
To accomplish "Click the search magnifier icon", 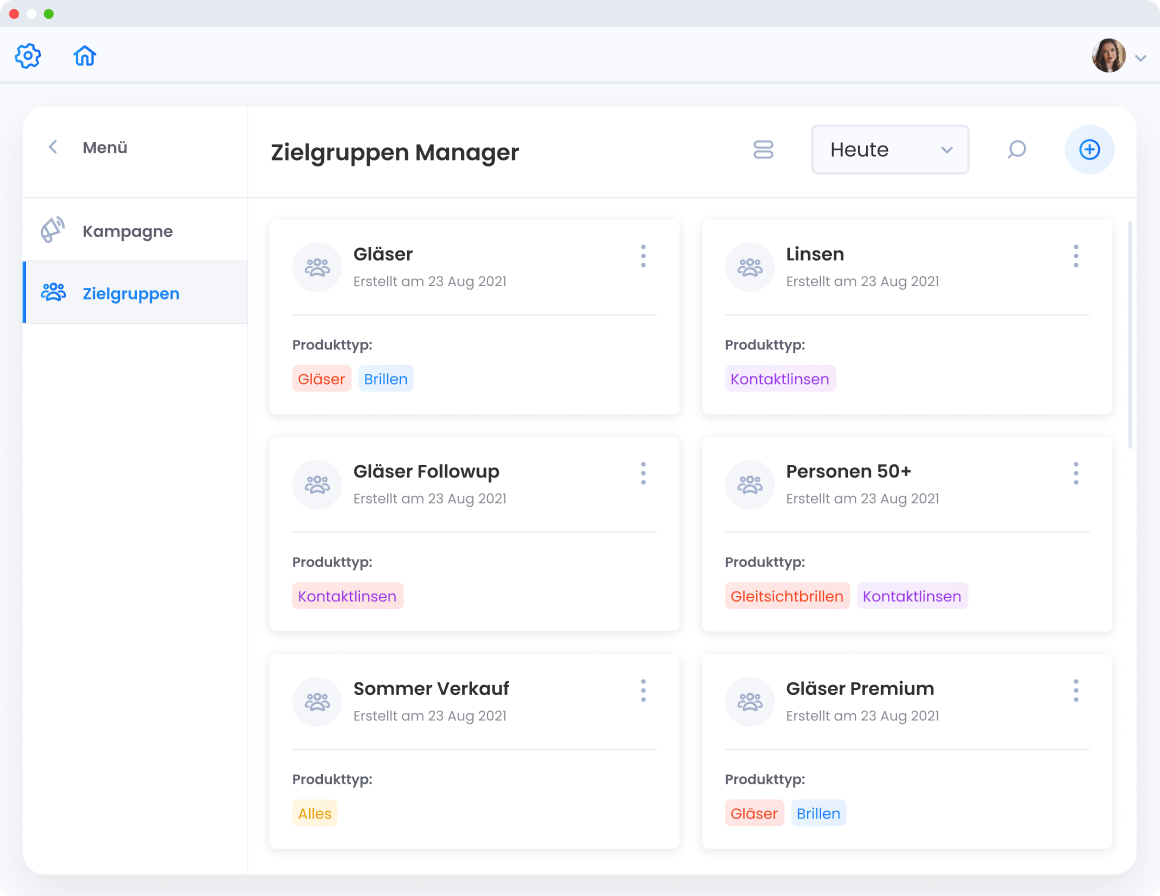I will pos(1016,150).
